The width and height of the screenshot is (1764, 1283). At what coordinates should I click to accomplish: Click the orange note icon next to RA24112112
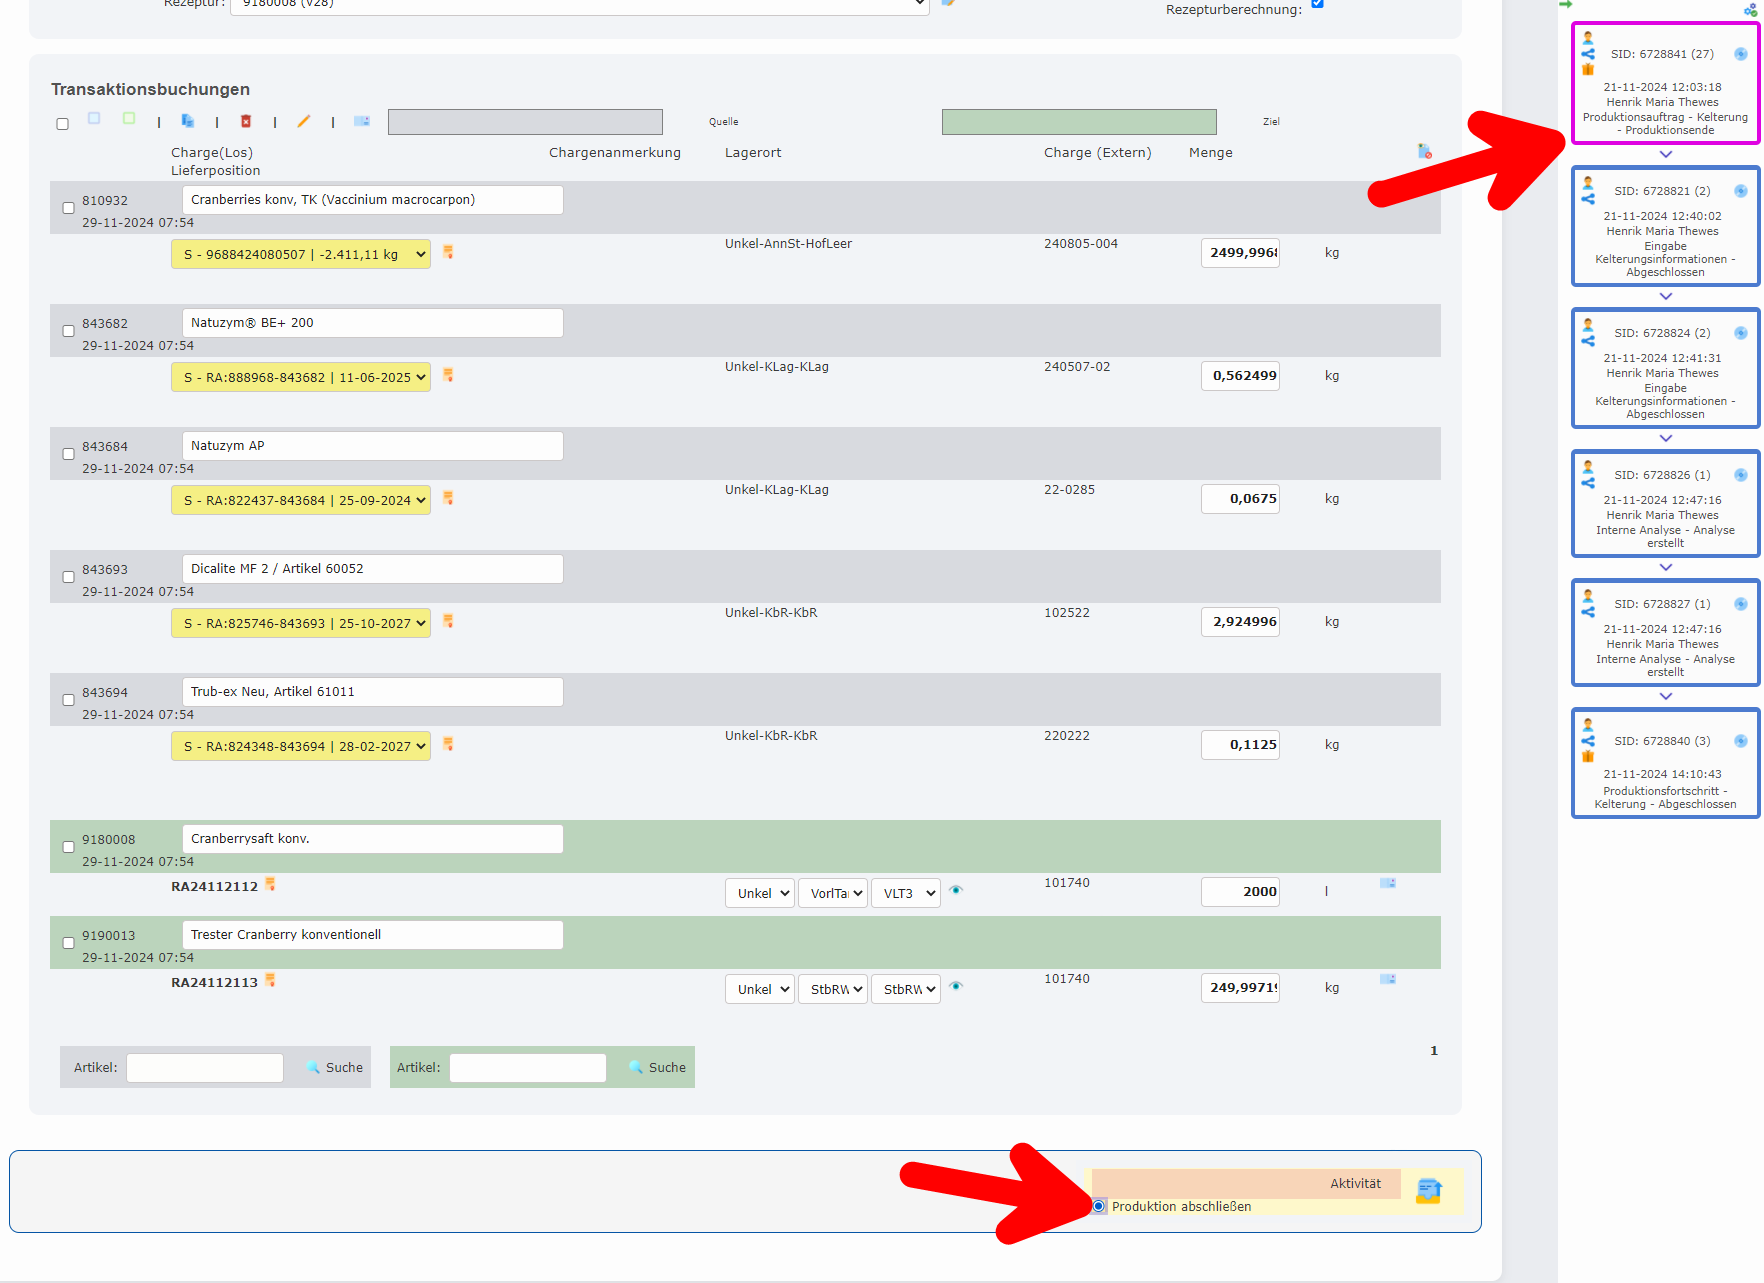(x=270, y=884)
